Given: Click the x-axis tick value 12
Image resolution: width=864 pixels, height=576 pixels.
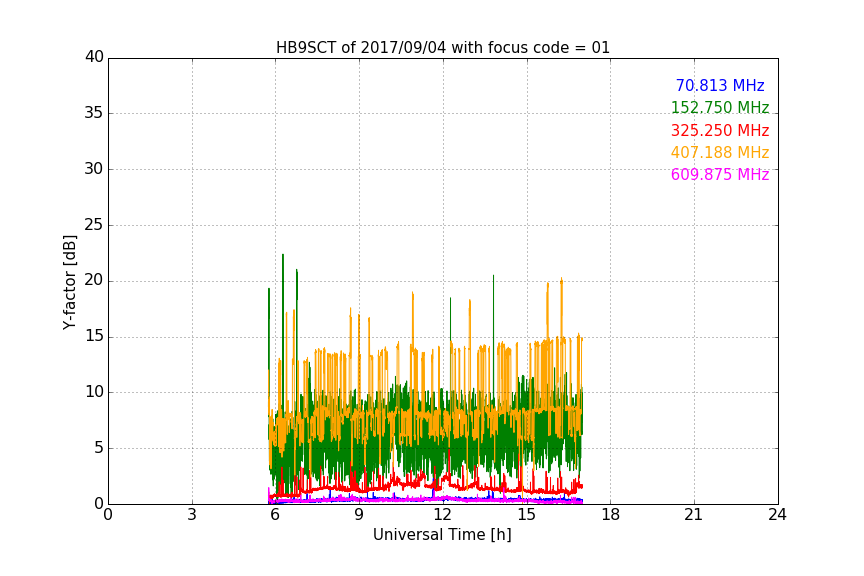Looking at the screenshot, I should (443, 515).
